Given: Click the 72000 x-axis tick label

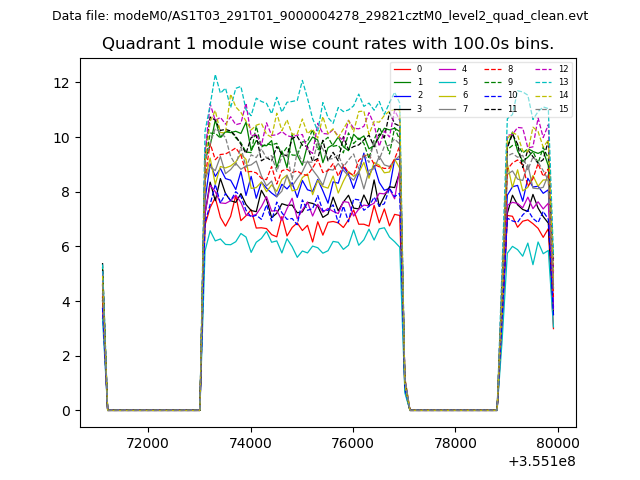Looking at the screenshot, I should pos(148,442).
